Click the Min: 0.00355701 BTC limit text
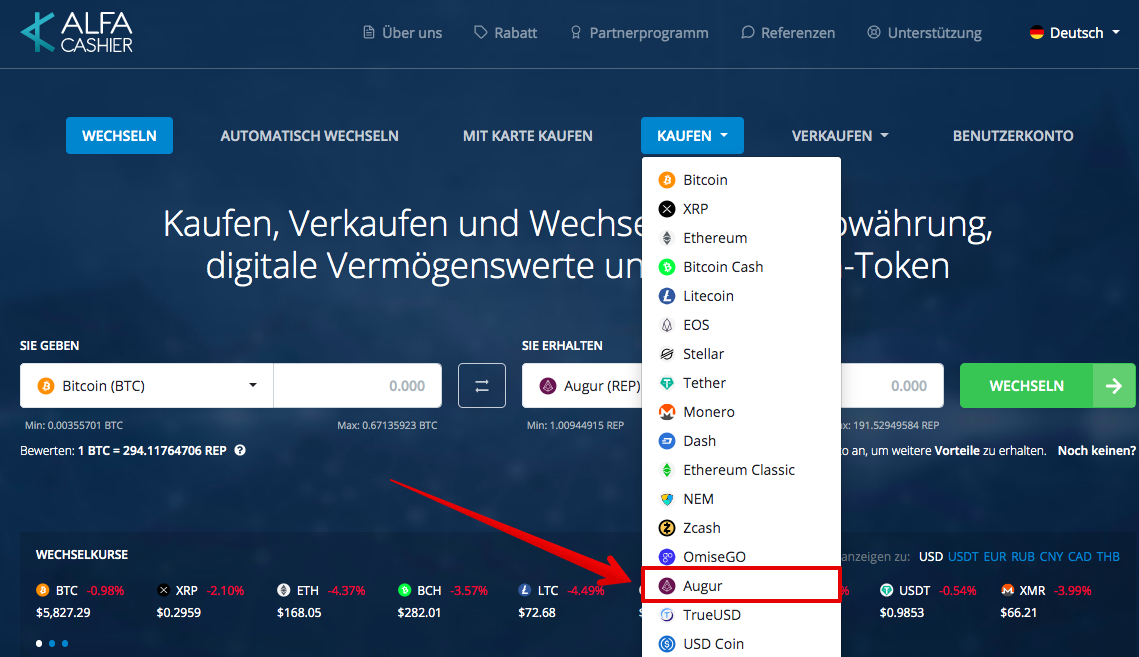Viewport: 1139px width, 657px height. 74,425
